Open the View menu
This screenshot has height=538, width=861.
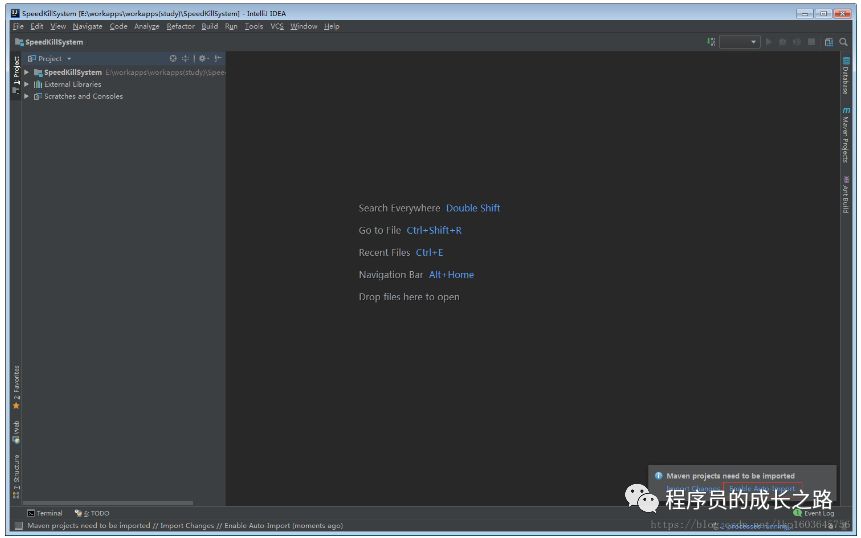point(58,26)
